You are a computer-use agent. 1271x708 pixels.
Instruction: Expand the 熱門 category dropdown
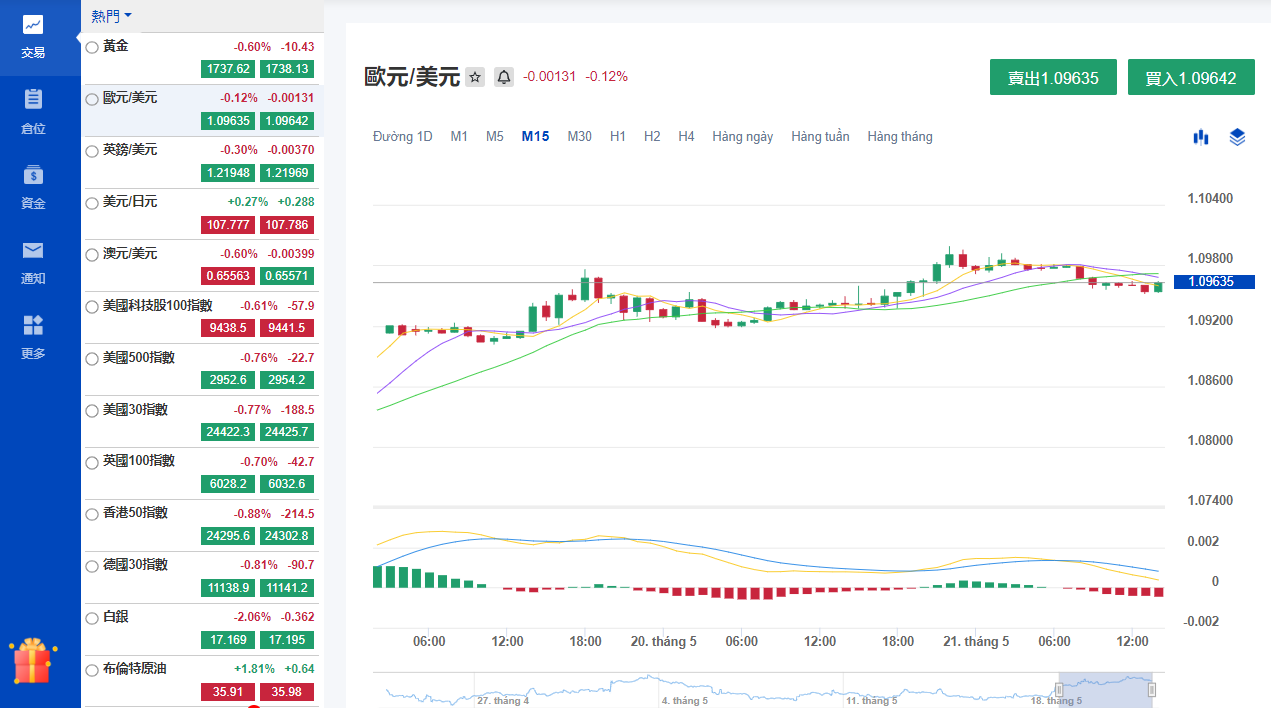click(x=111, y=16)
